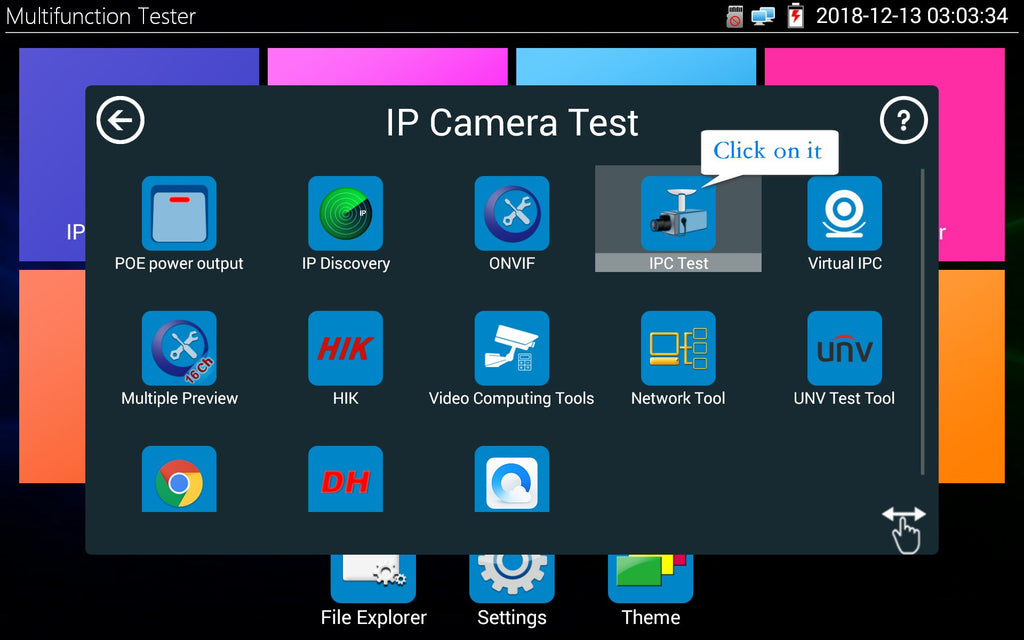
Task: Open Video Computing Tools
Action: coord(511,348)
